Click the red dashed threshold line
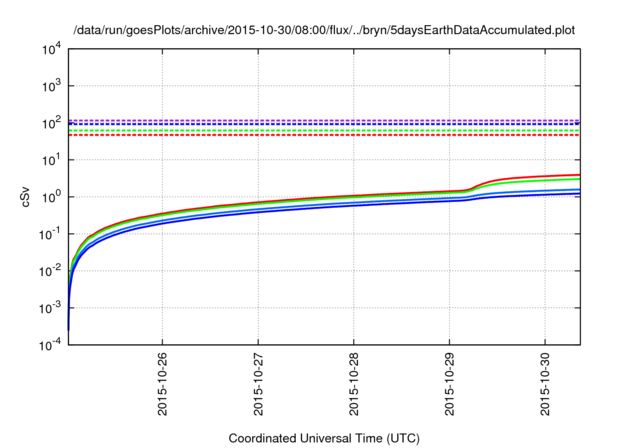The width and height of the screenshot is (640, 448). tap(324, 135)
